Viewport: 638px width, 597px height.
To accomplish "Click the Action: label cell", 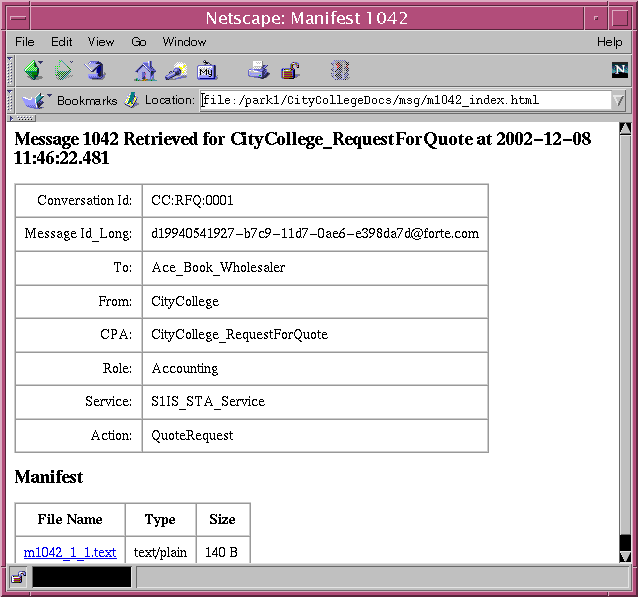I will click(79, 435).
